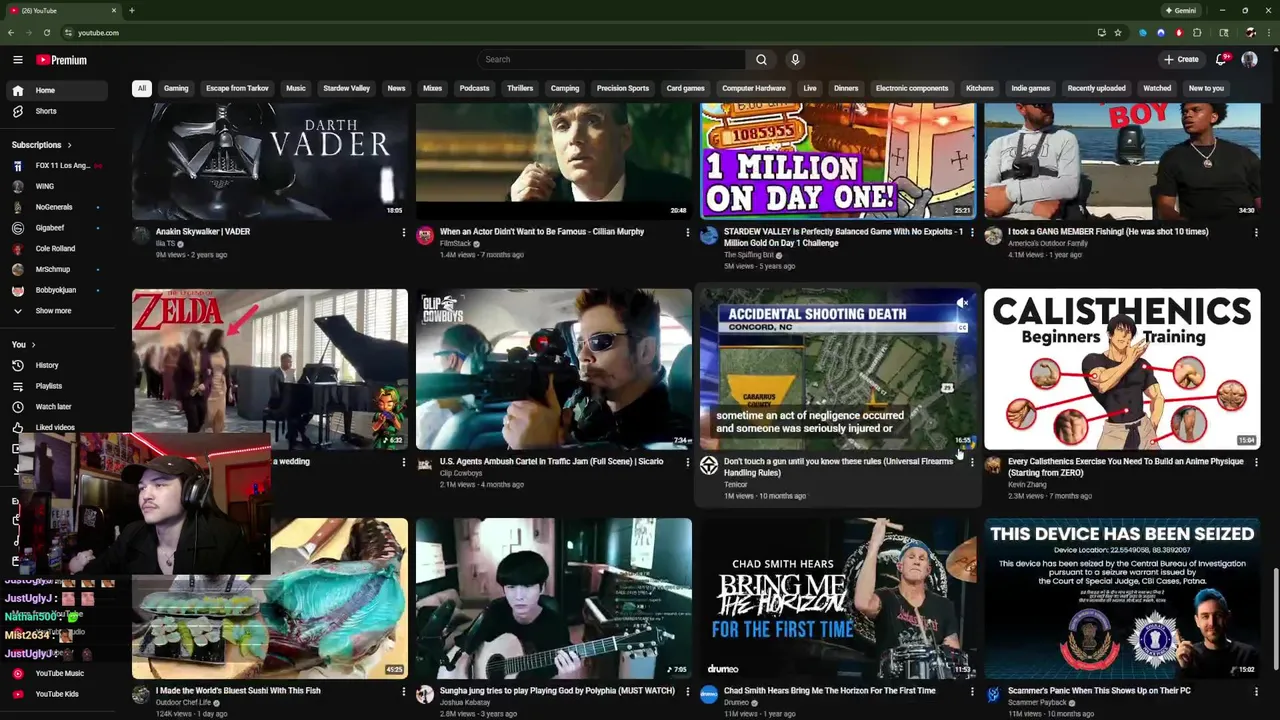Open options for Anakin Skywalker video
Screen dimensions: 1280x720
coord(404,233)
